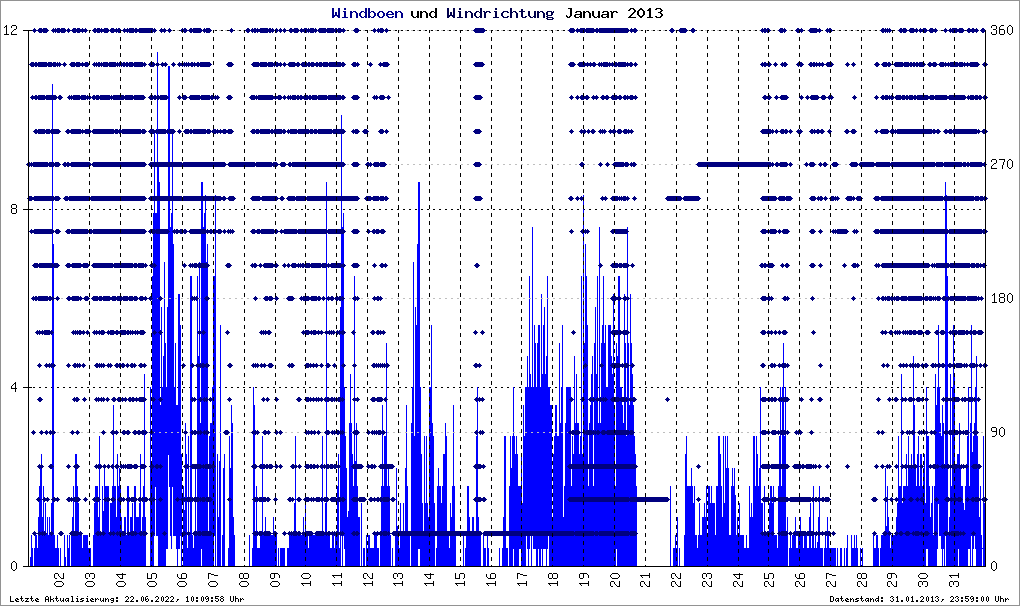The height and width of the screenshot is (606, 1020).
Task: Click the day label 29 on x-axis
Action: (892, 579)
